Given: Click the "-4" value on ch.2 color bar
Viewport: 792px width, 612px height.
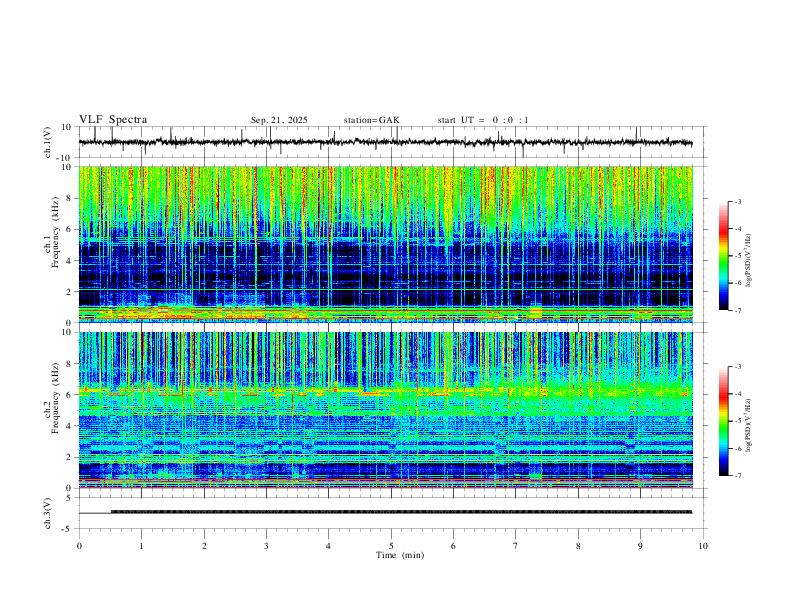Looking at the screenshot, I should tap(737, 394).
